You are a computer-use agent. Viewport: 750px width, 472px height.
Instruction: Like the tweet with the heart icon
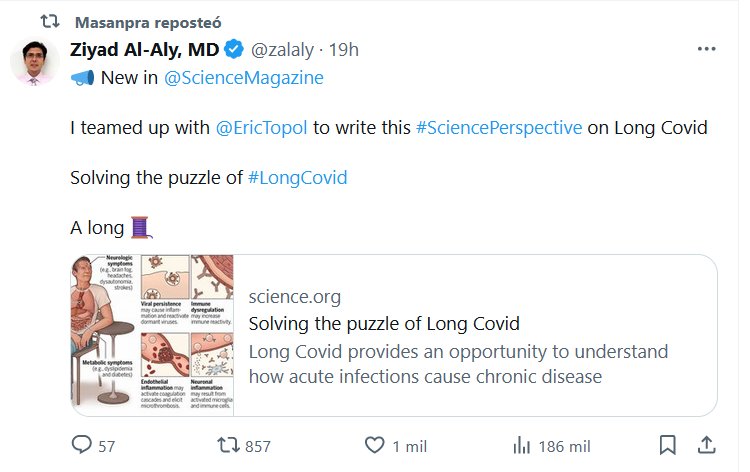point(374,445)
